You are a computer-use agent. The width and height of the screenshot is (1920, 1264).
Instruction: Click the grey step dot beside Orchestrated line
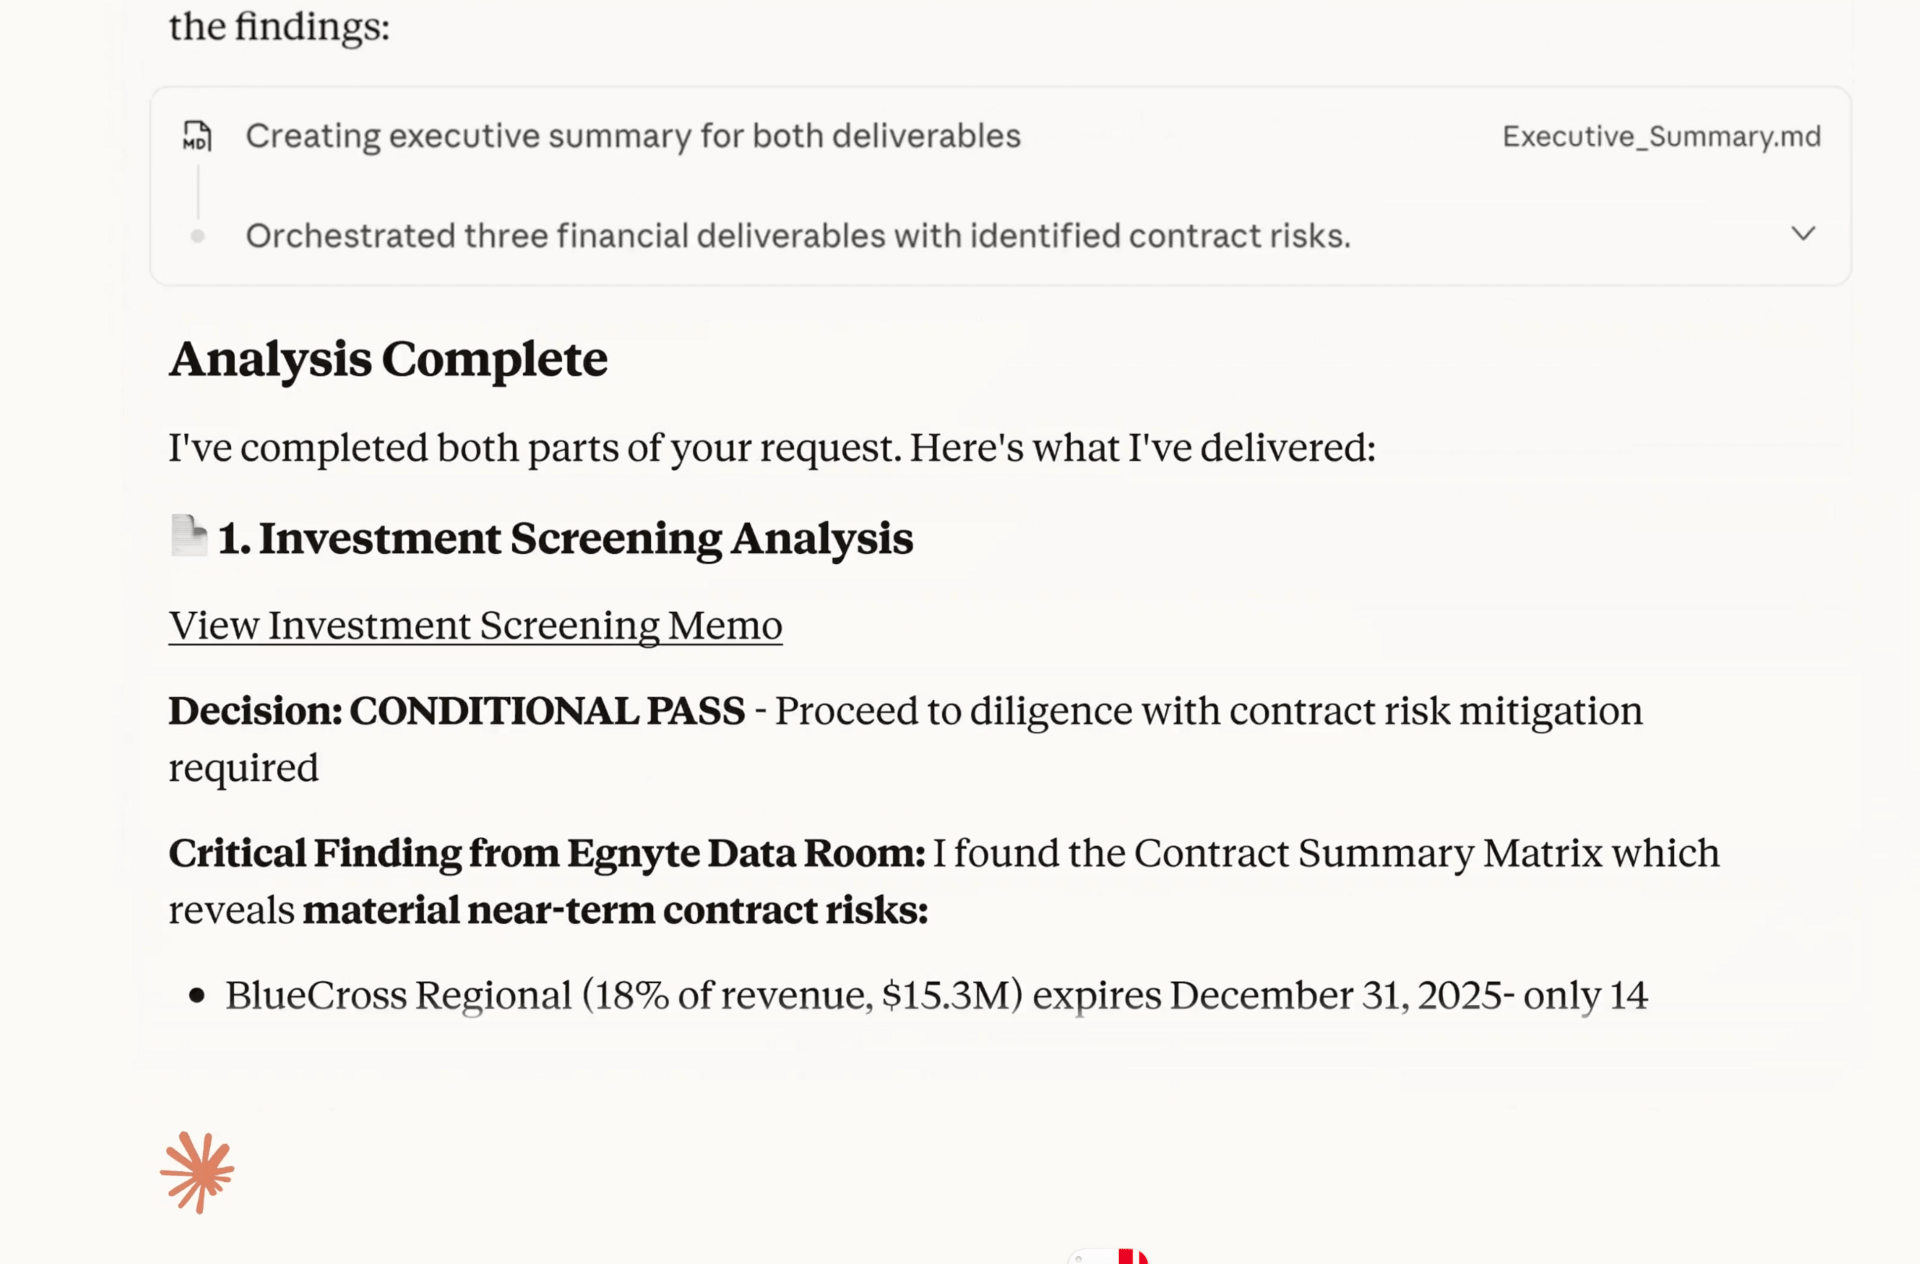coord(198,236)
